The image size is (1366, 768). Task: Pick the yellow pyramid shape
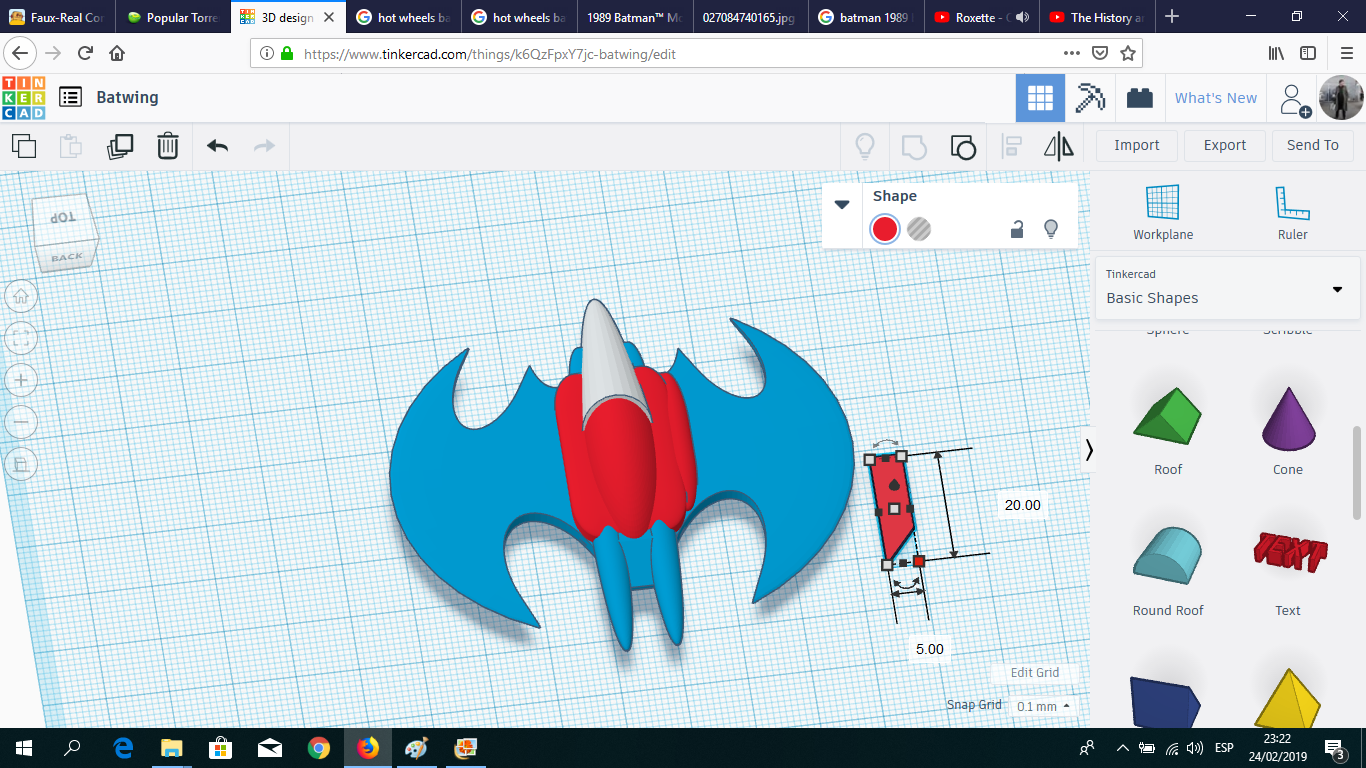click(x=1288, y=699)
